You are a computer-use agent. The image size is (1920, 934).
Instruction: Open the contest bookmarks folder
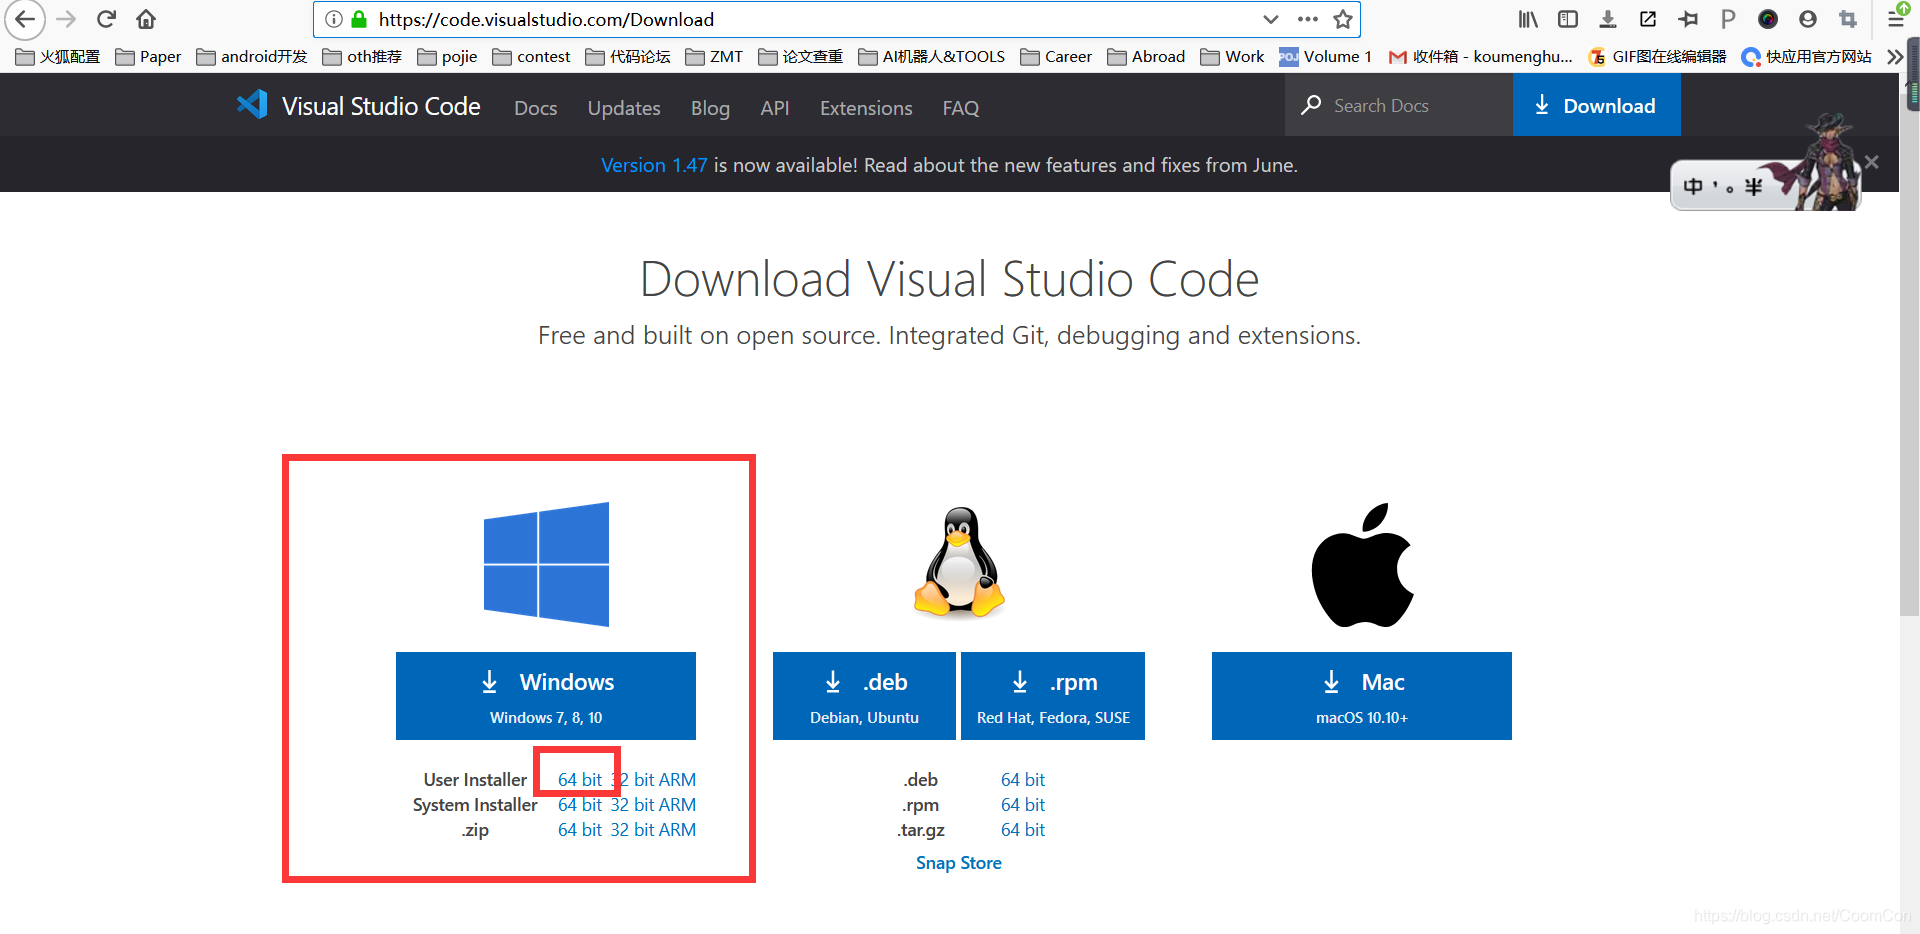[531, 57]
